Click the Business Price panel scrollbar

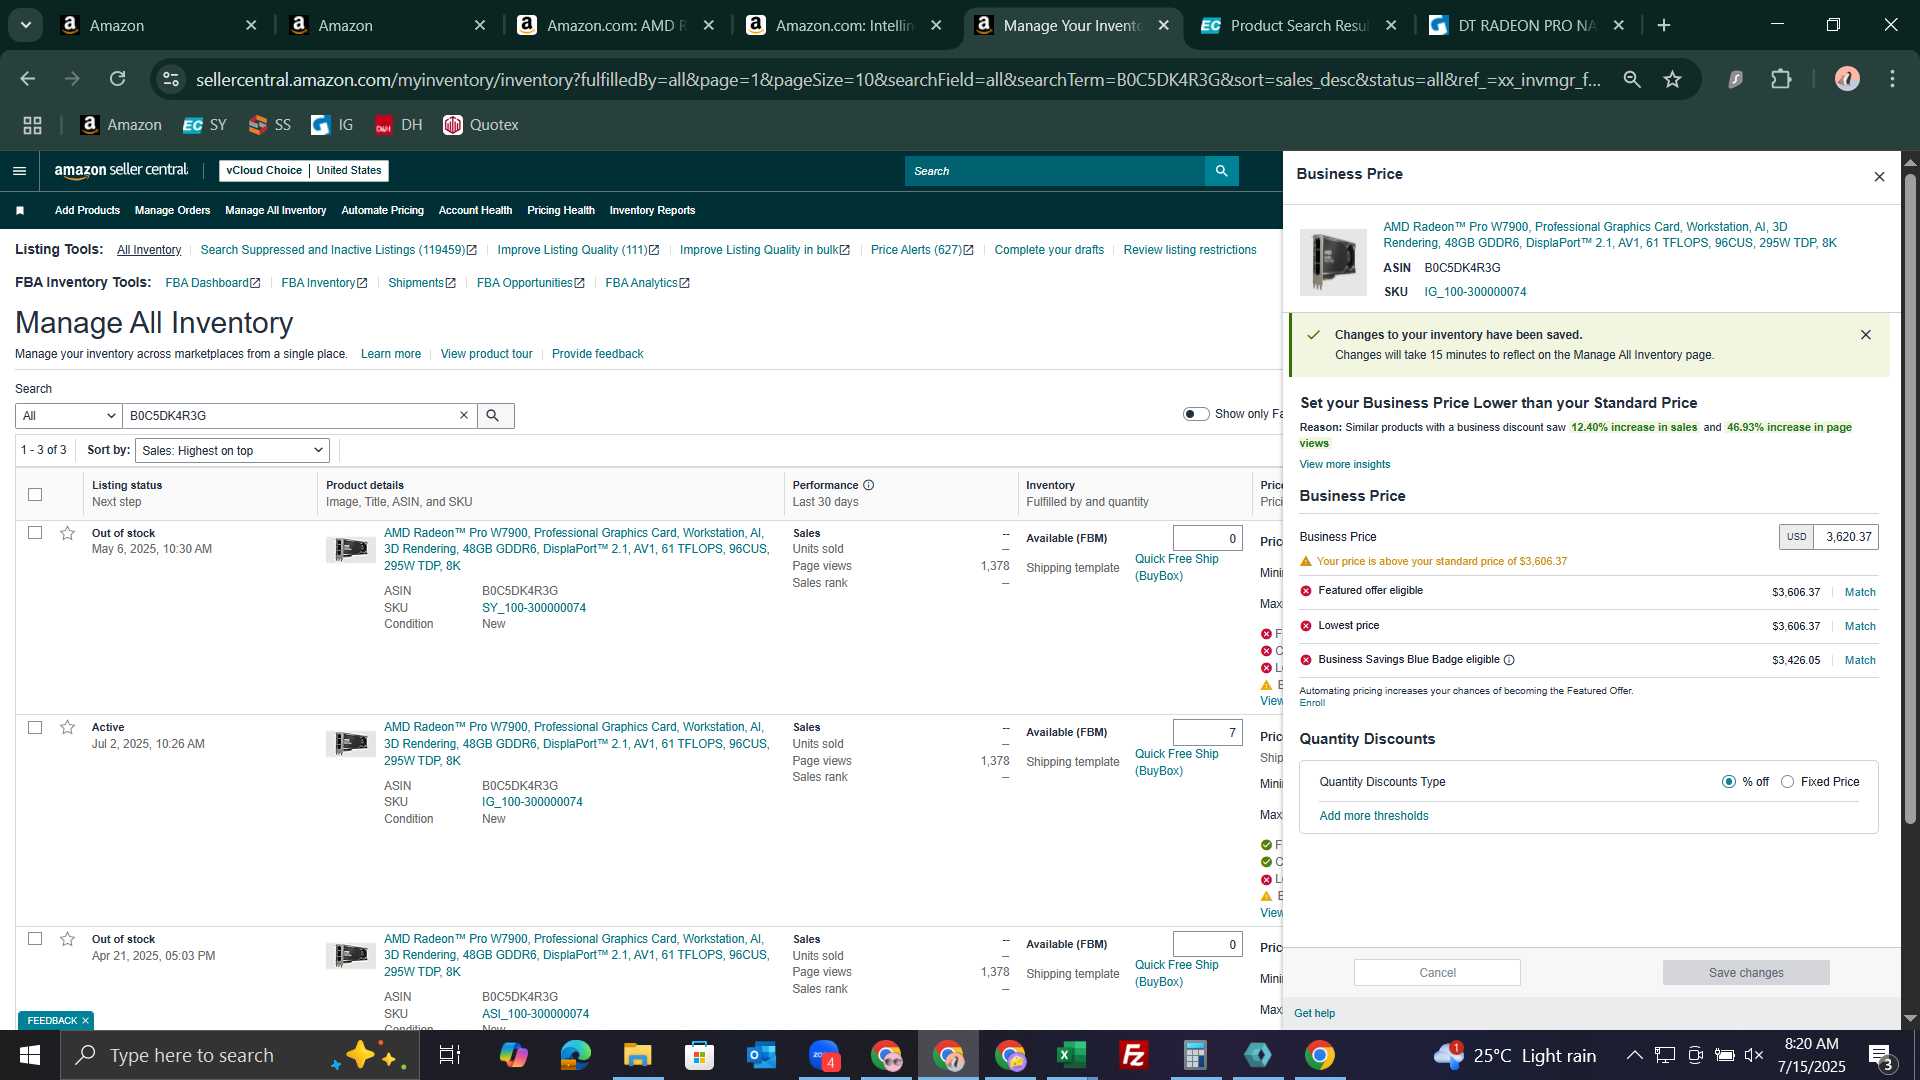(1910, 500)
